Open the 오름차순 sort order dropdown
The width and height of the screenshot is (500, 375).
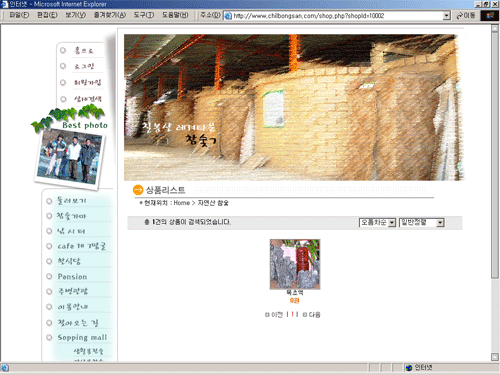coord(377,222)
